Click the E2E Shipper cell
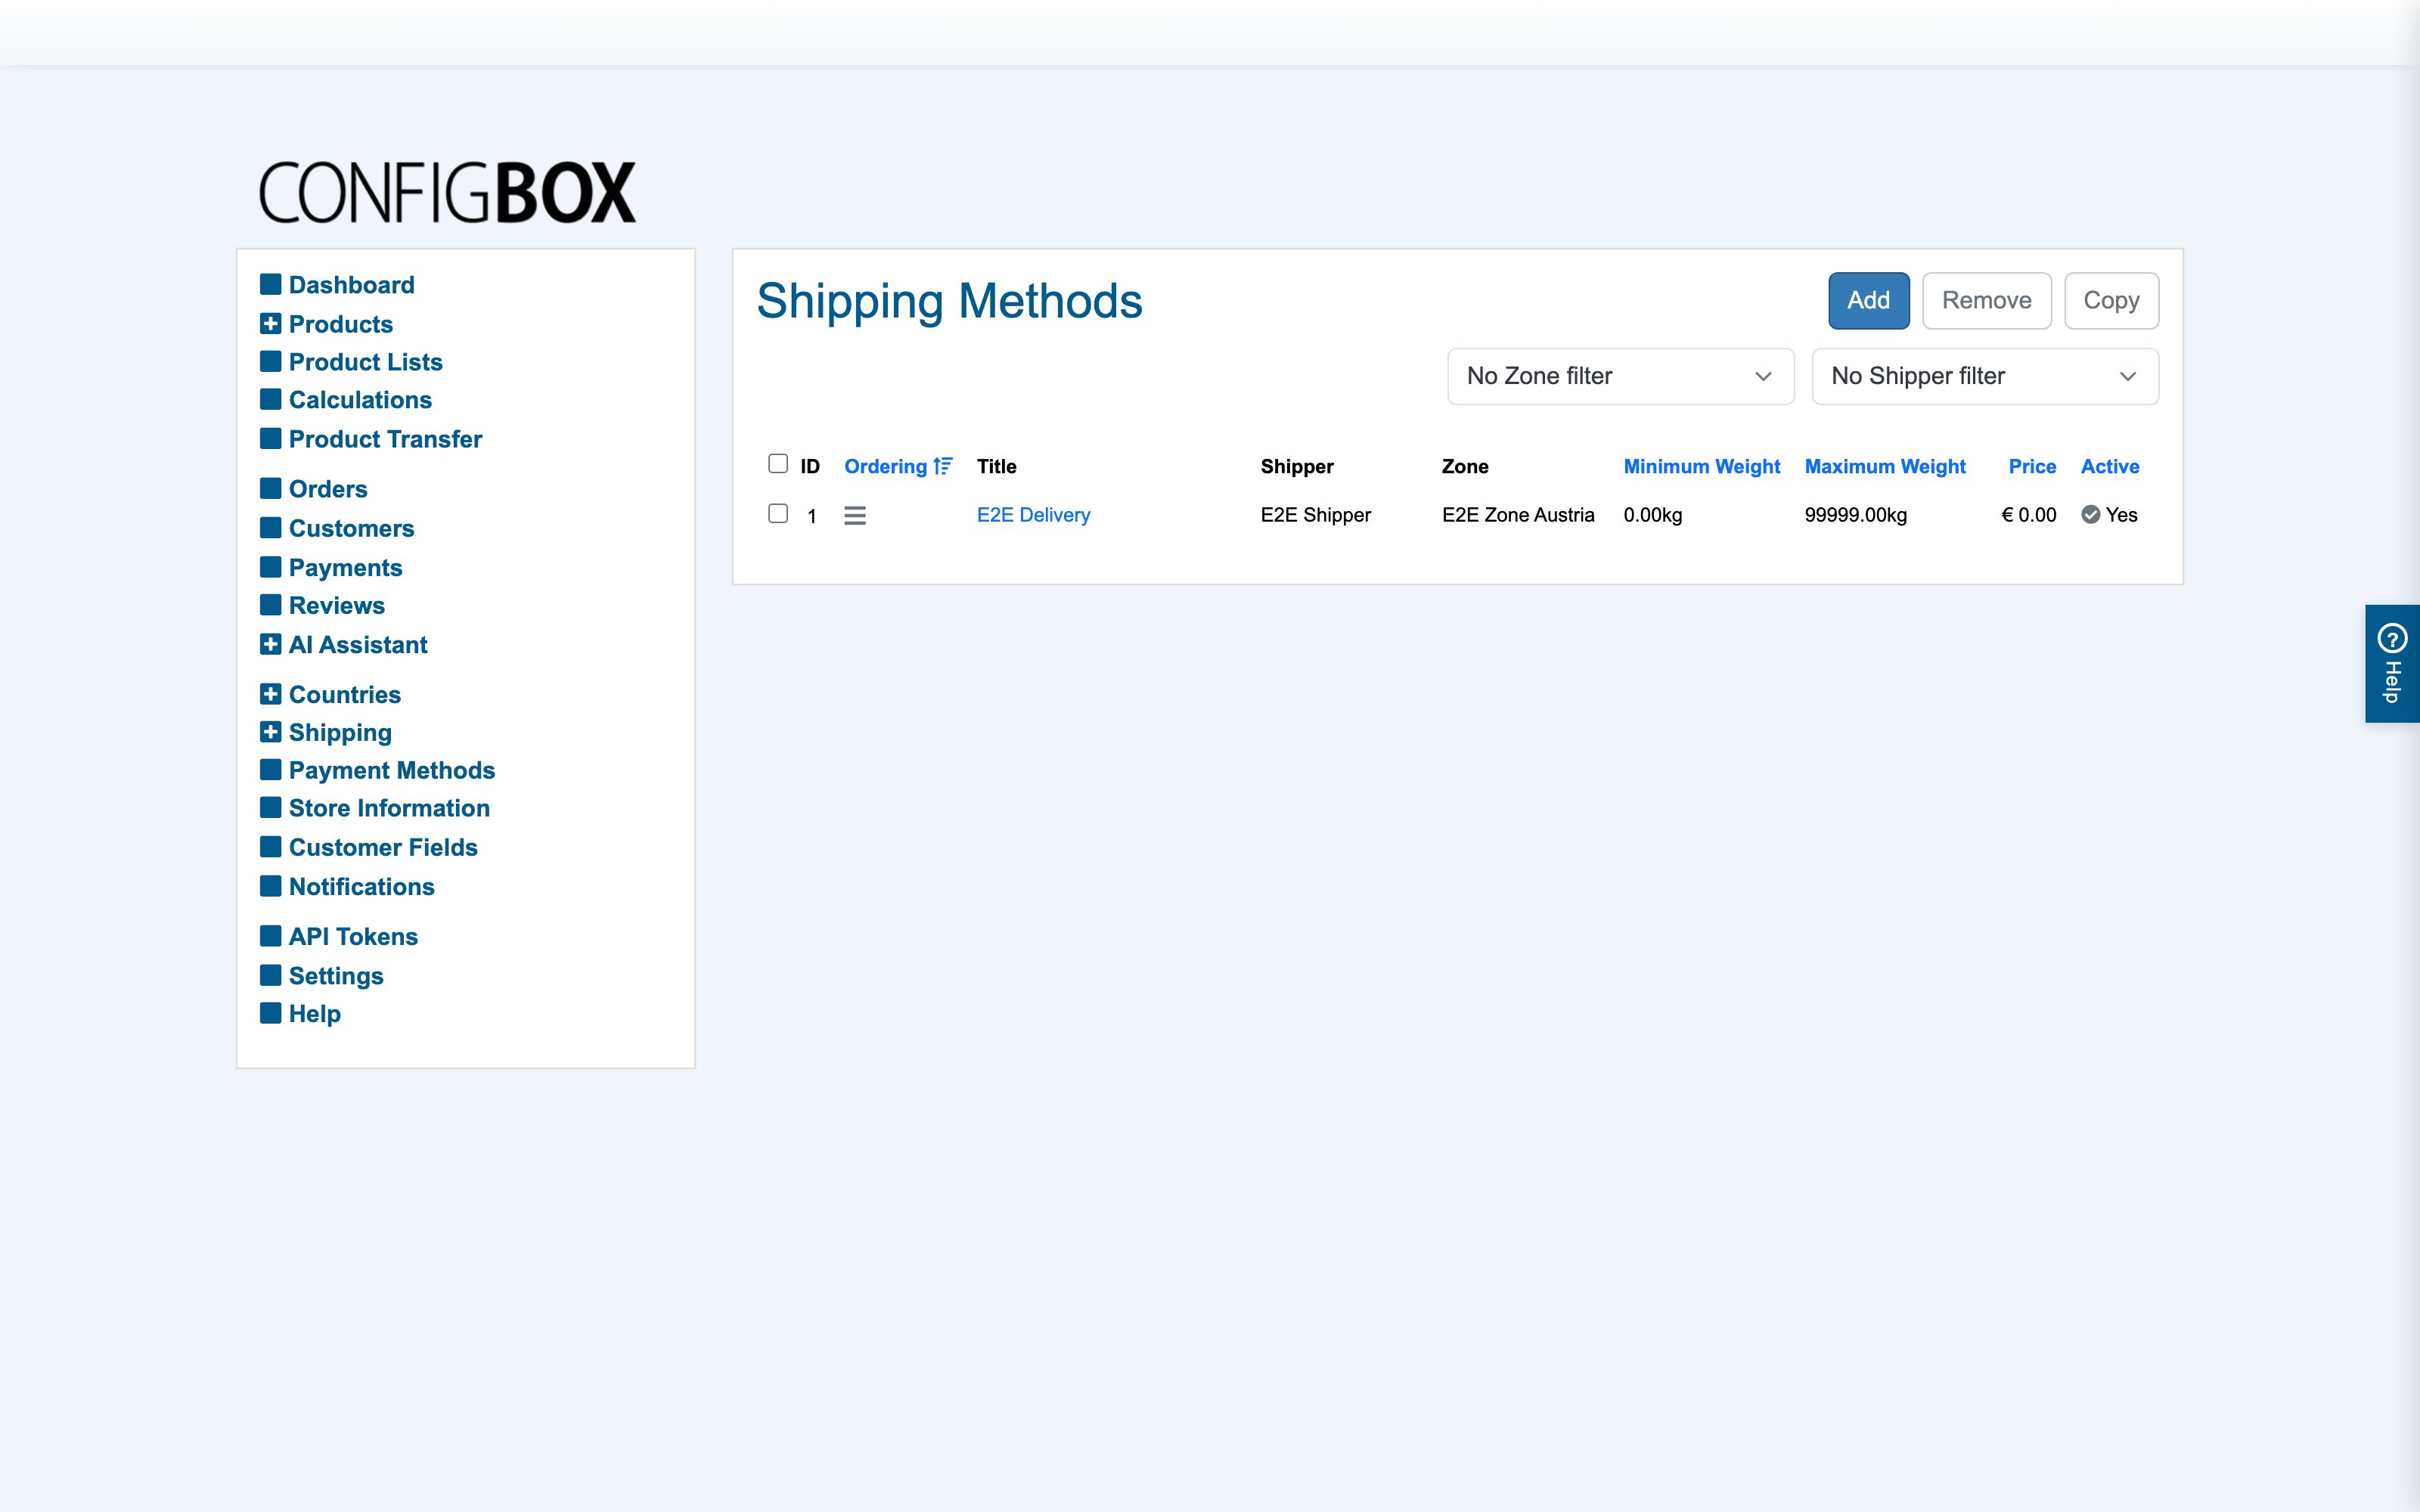The image size is (2420, 1512). (1315, 515)
